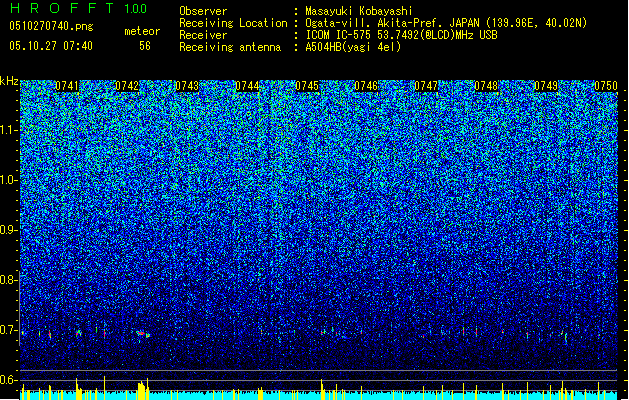Click the 0.7 kHz axis label
The height and width of the screenshot is (400, 629).
9,330
